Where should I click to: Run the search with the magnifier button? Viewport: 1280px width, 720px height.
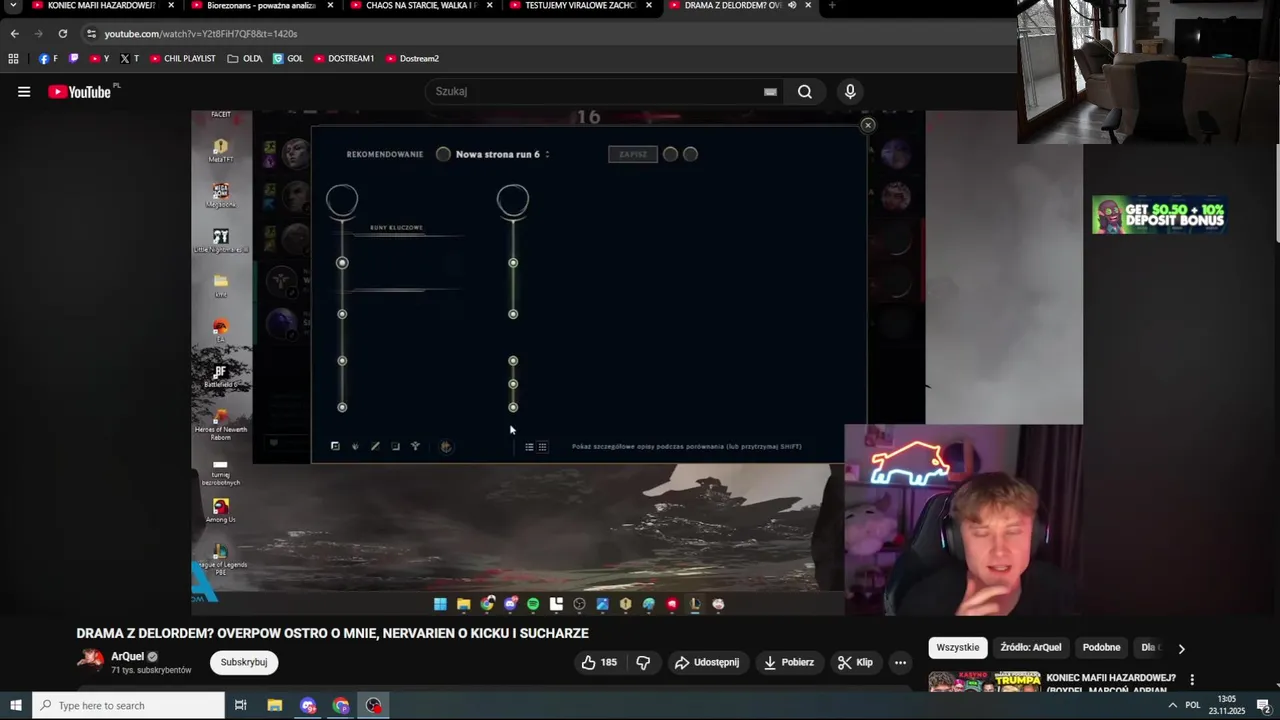(804, 91)
